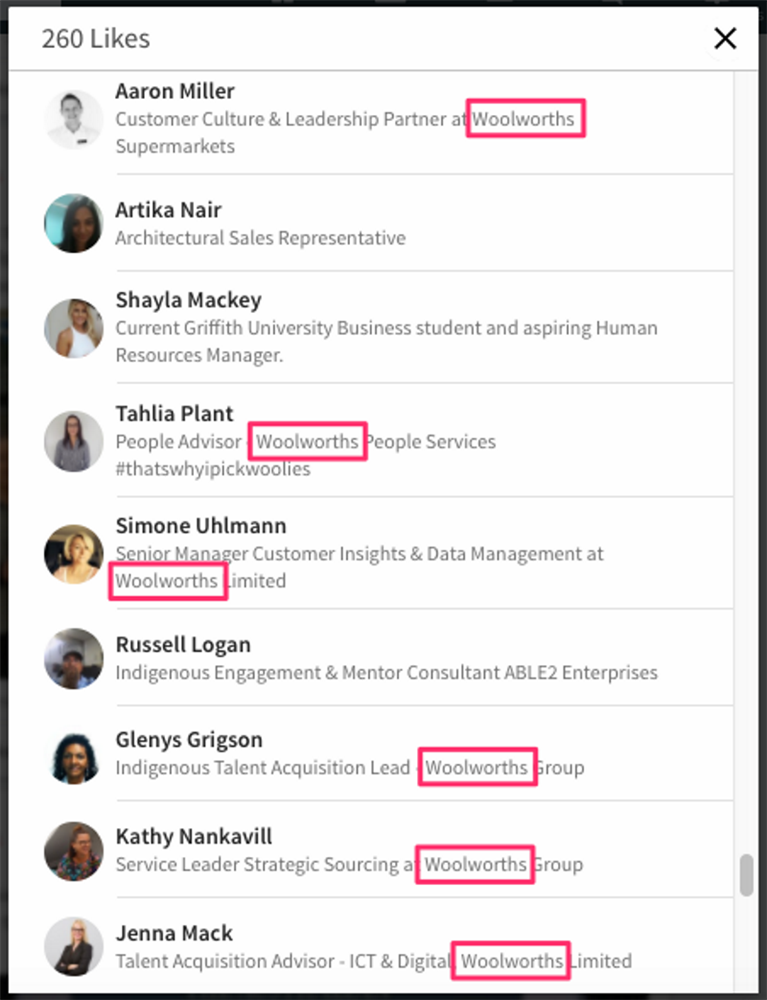Click Artika Nair's avatar photo
The width and height of the screenshot is (767, 1000).
74,223
